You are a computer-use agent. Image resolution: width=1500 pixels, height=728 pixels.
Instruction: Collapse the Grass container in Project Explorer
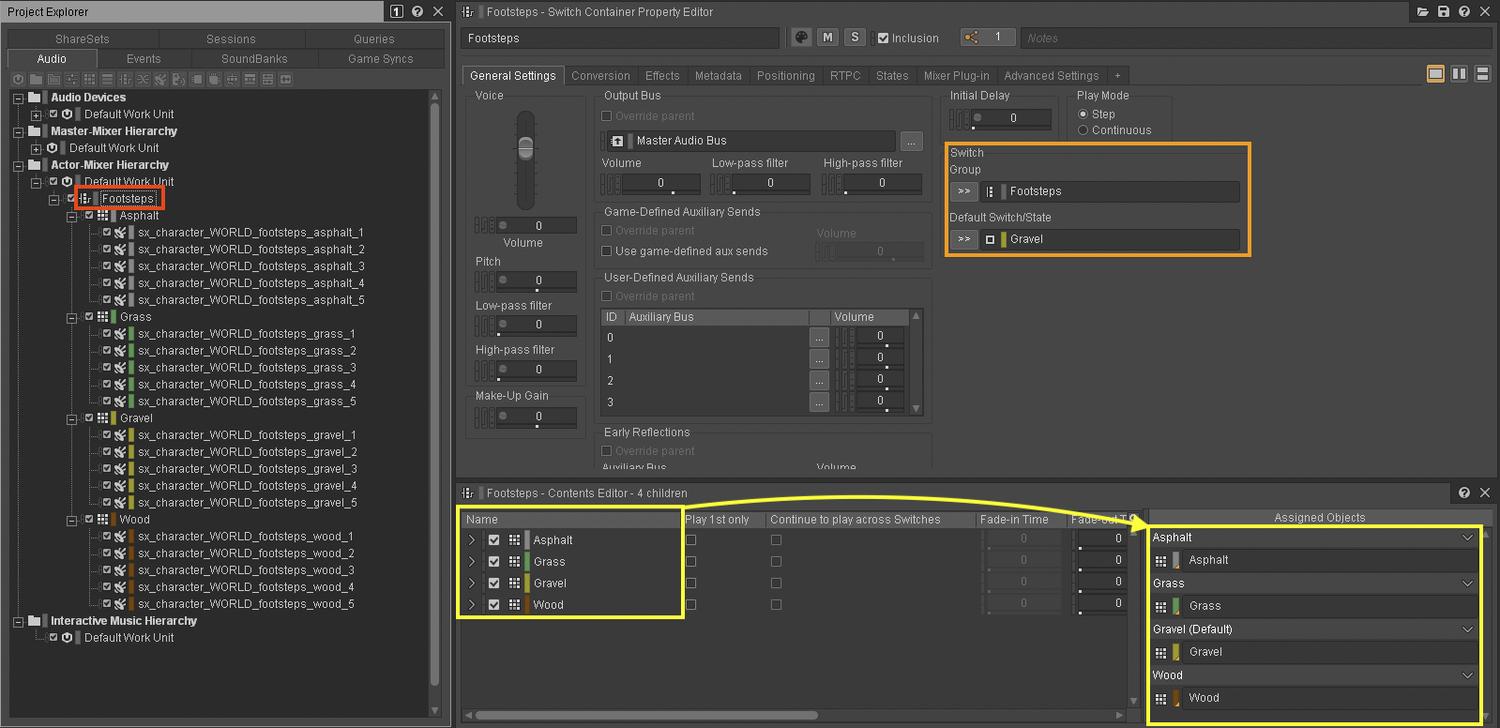73,316
